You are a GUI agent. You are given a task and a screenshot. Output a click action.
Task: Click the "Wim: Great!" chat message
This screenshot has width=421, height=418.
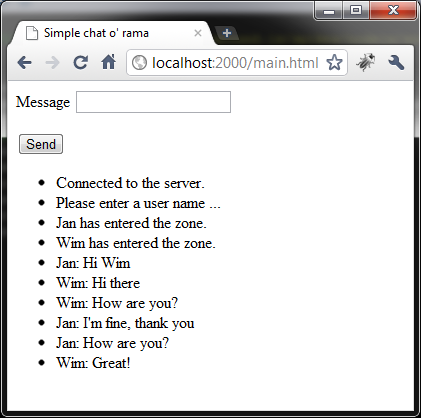tap(93, 363)
